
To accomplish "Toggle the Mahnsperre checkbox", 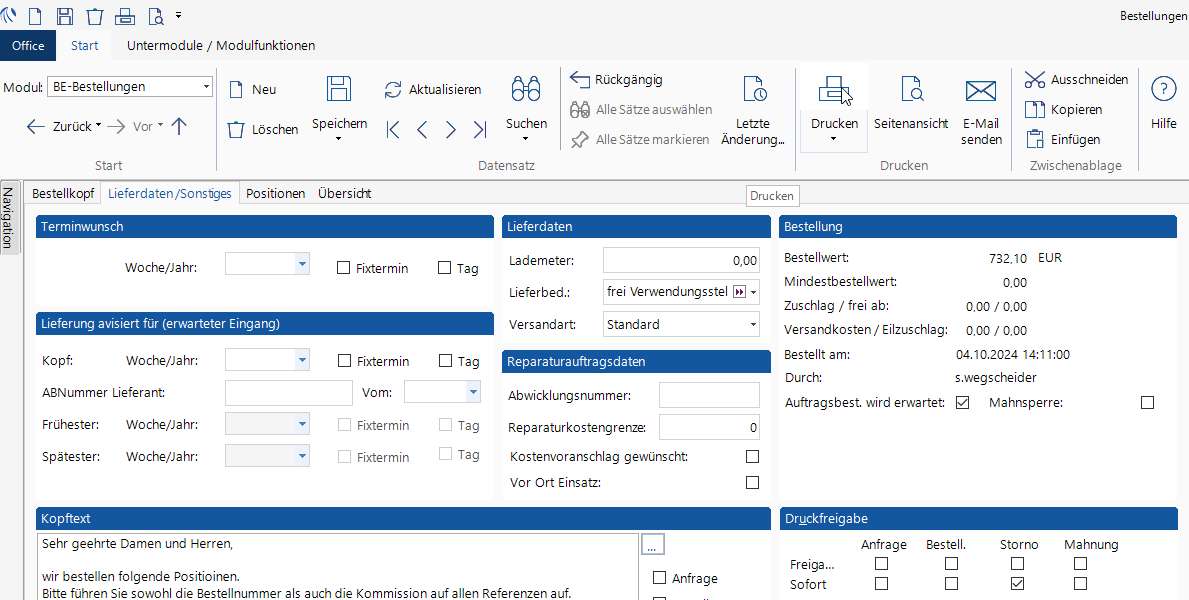I will pos(1147,403).
